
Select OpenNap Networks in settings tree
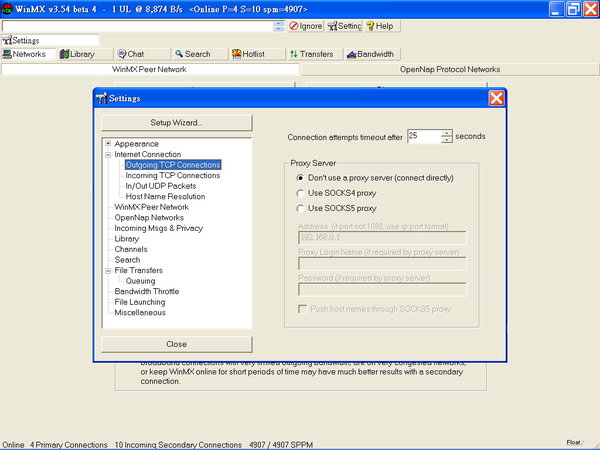point(149,218)
